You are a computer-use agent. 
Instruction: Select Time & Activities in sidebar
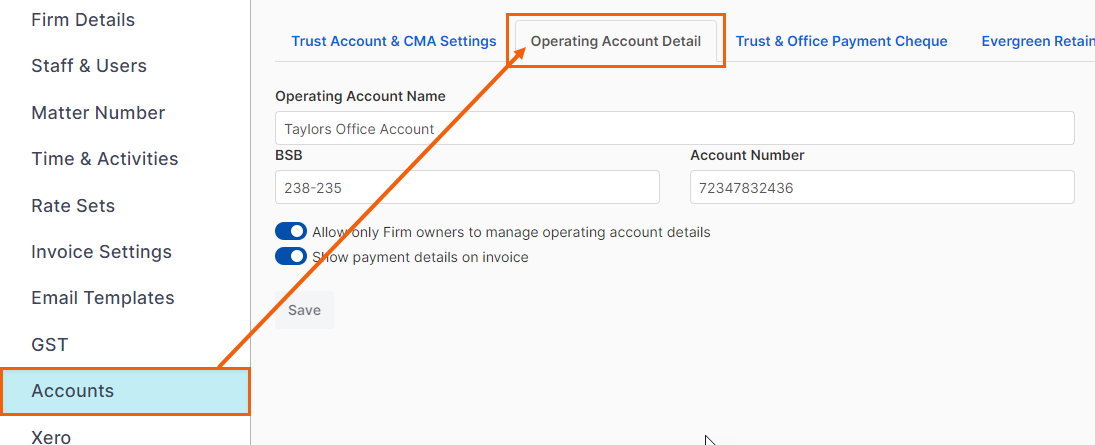point(105,159)
